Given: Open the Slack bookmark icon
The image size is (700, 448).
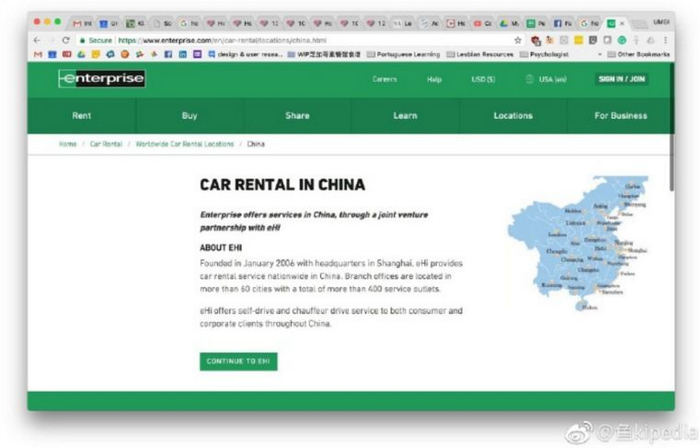Looking at the screenshot, I should pos(139,54).
